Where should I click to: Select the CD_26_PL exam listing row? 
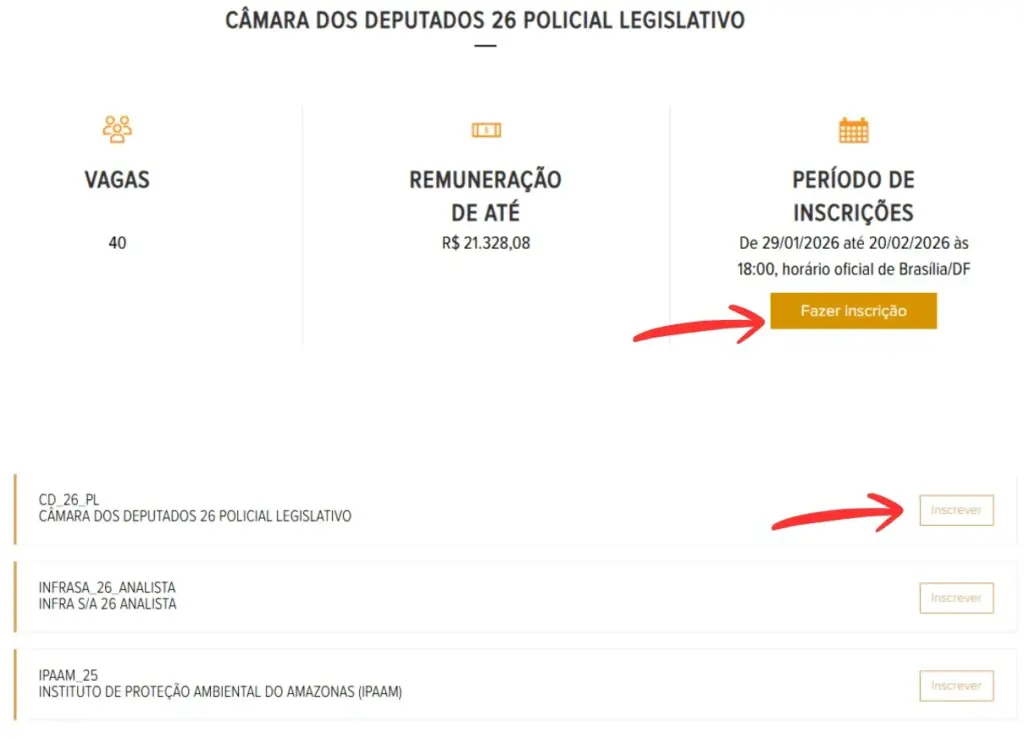pos(400,508)
